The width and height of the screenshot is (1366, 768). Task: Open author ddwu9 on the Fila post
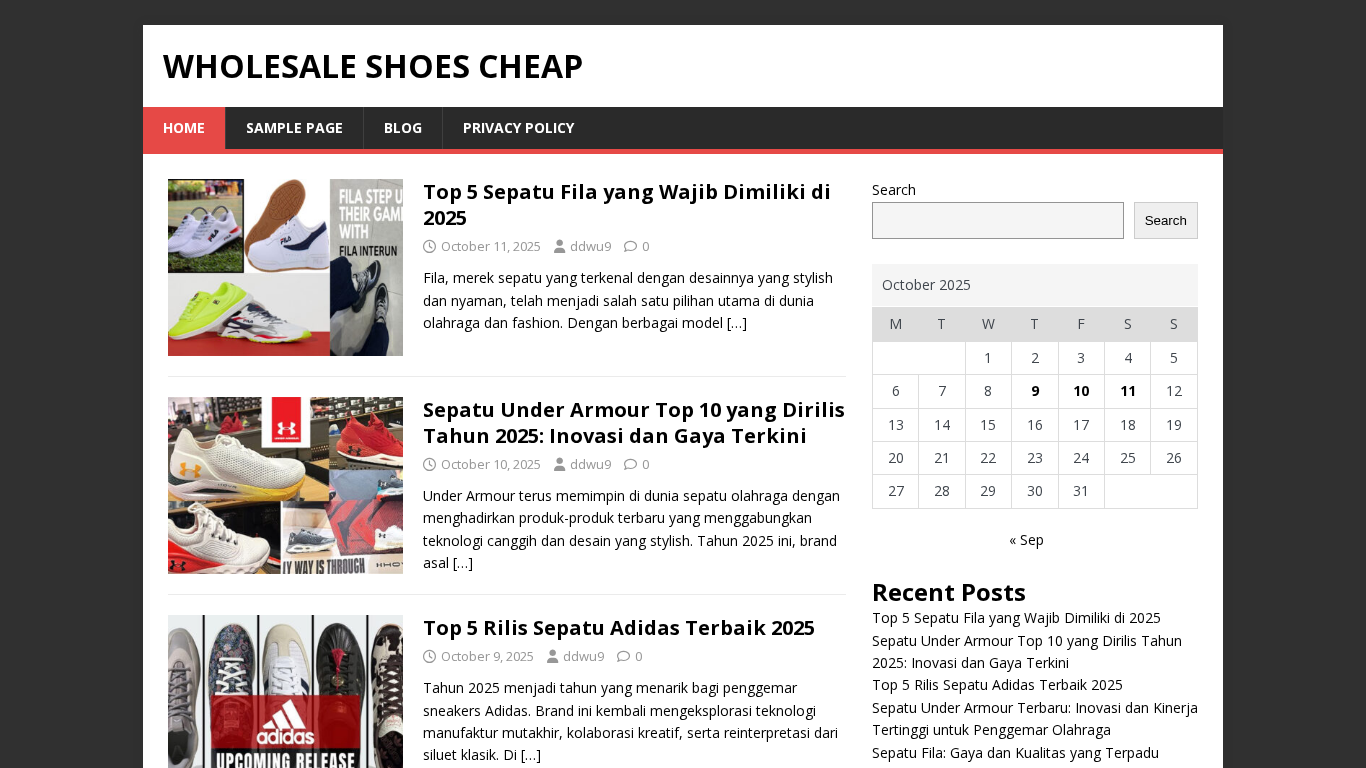pos(591,246)
